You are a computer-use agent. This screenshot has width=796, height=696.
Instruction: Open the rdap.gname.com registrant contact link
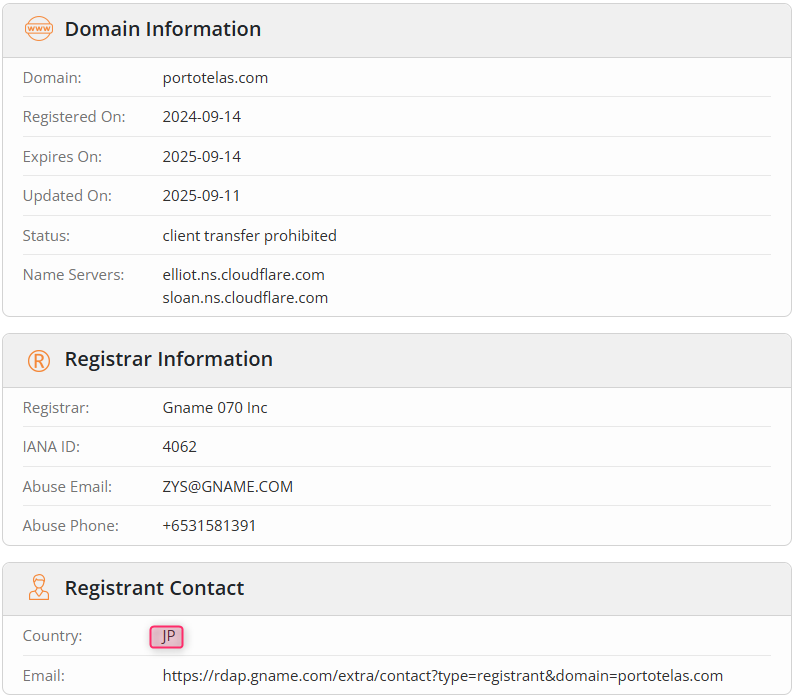(442, 676)
